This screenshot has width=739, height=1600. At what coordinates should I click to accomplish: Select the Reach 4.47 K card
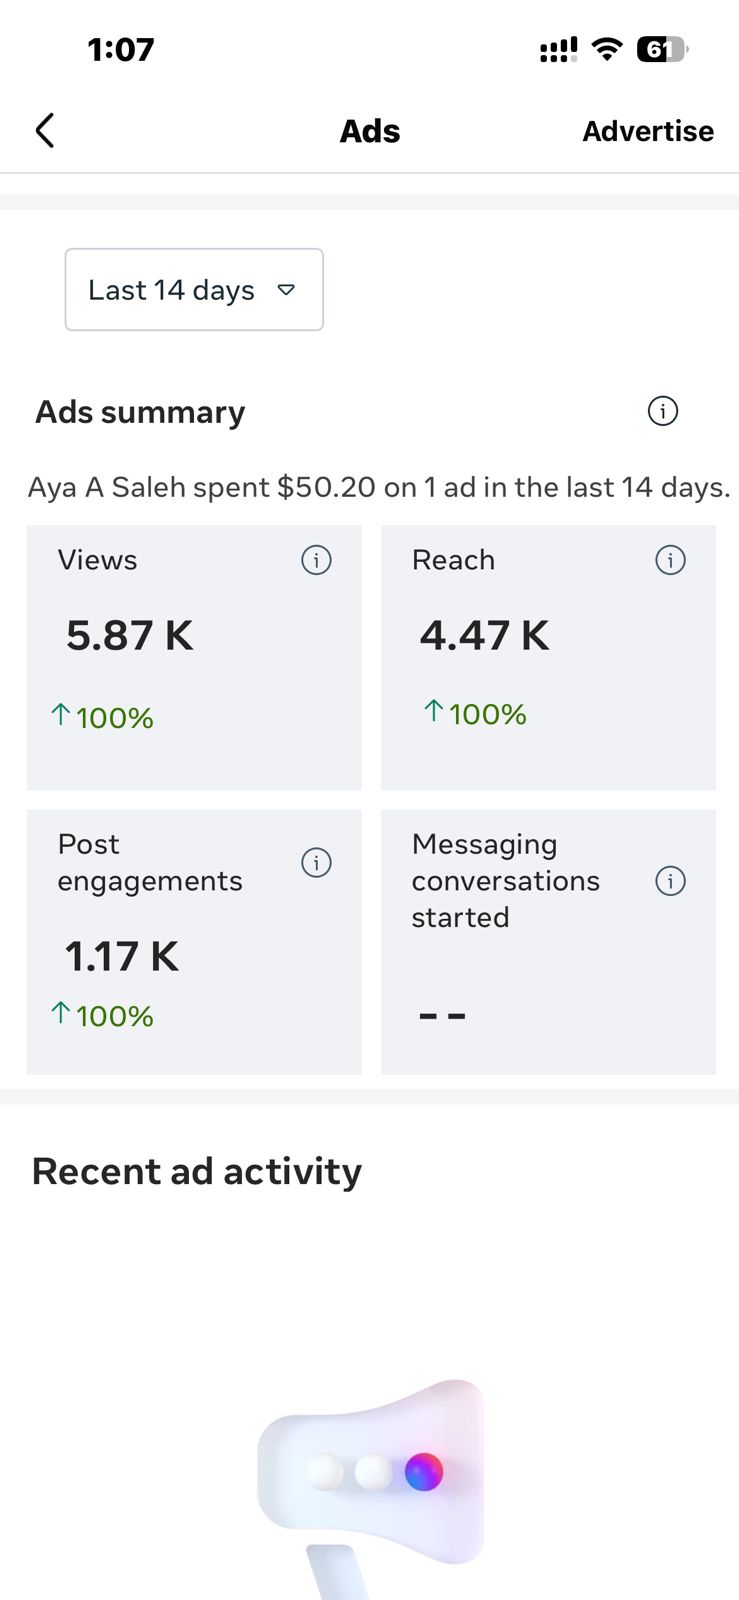point(548,657)
